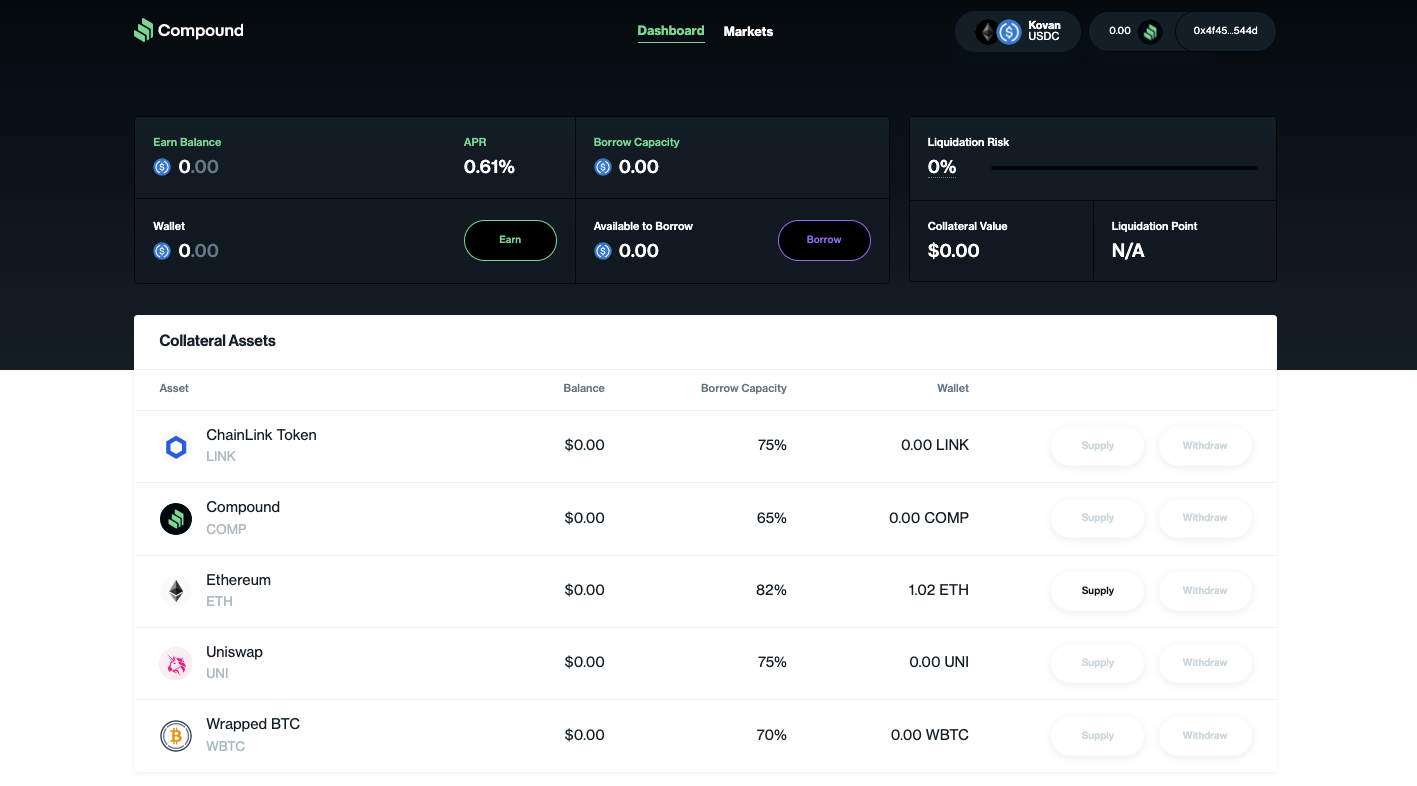Switch to the Markets tab

[748, 32]
